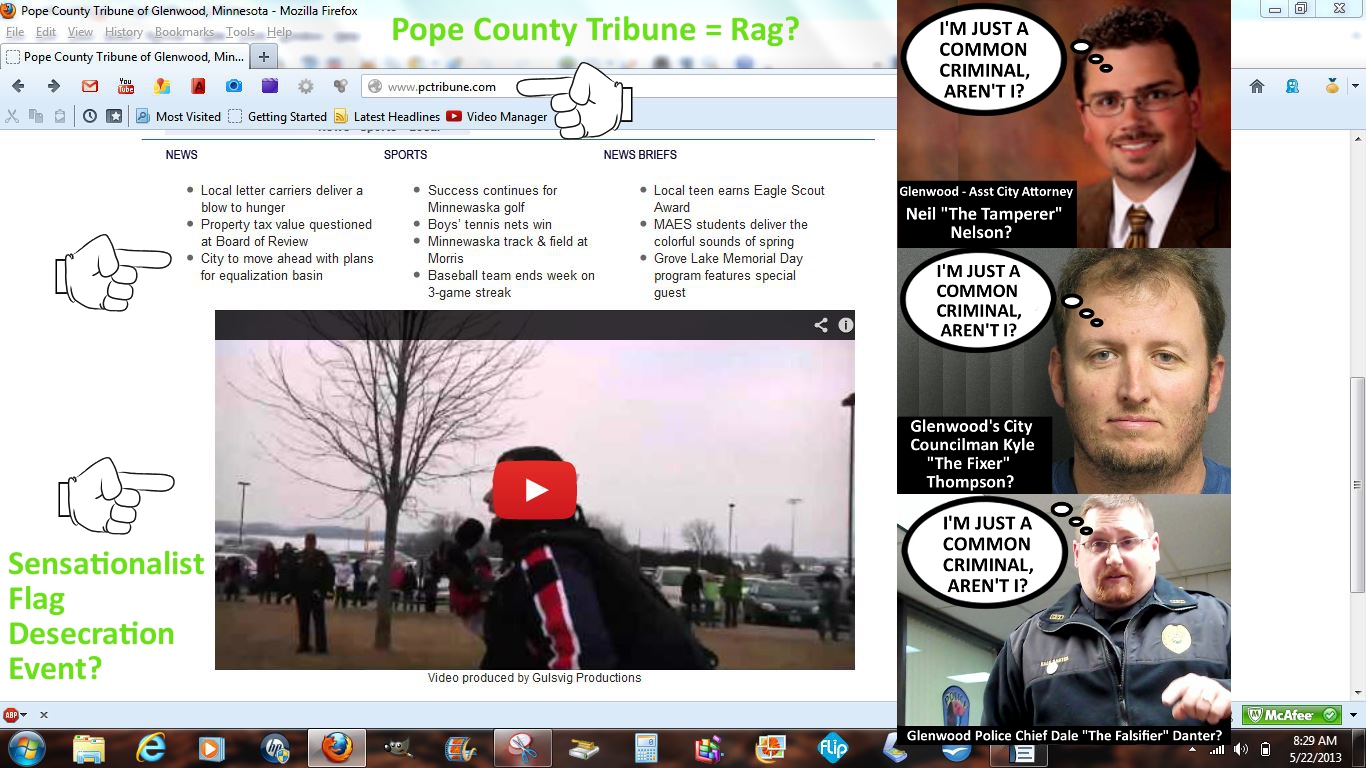Image resolution: width=1366 pixels, height=768 pixels.
Task: Click the volume speaker tray icon
Action: coord(1241,748)
